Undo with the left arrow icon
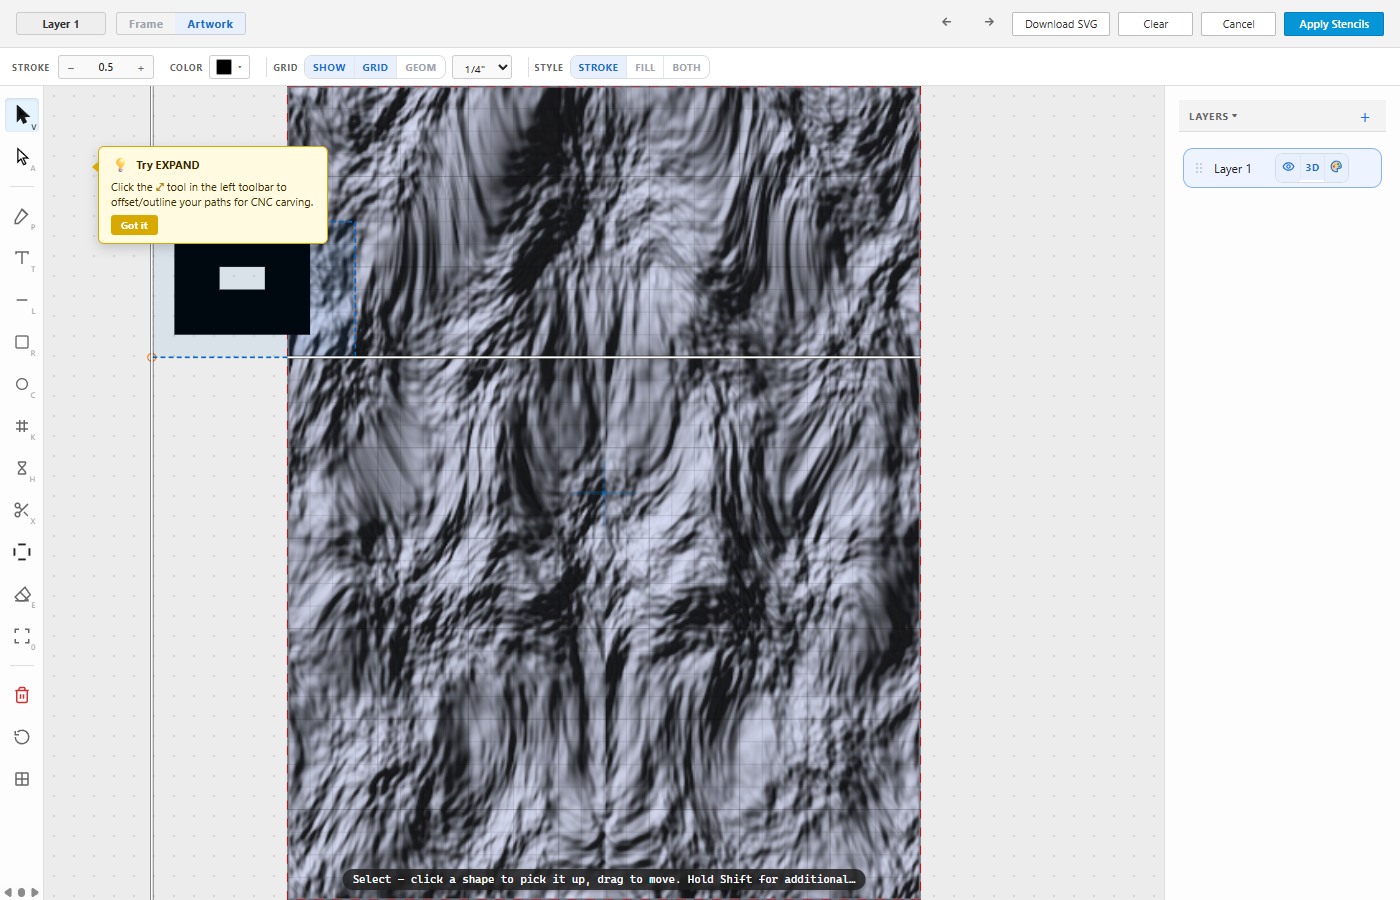Viewport: 1400px width, 900px height. click(x=946, y=22)
